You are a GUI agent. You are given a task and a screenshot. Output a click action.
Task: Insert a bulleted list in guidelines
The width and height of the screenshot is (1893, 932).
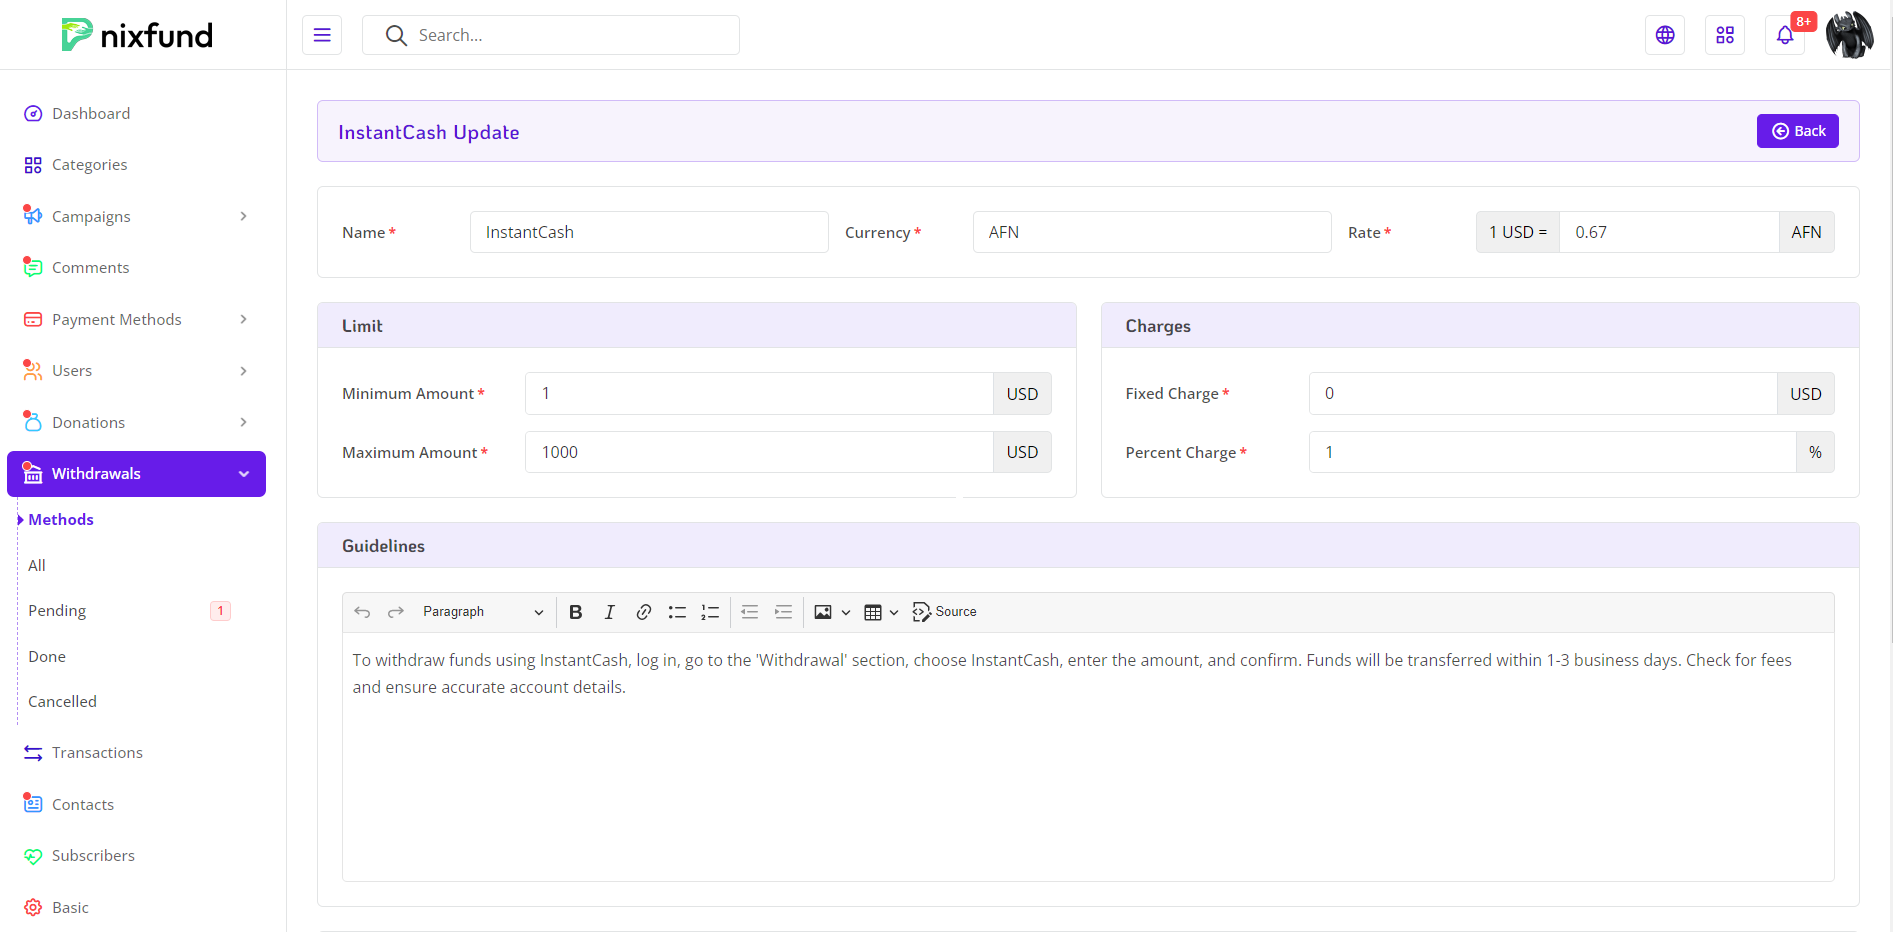677,612
